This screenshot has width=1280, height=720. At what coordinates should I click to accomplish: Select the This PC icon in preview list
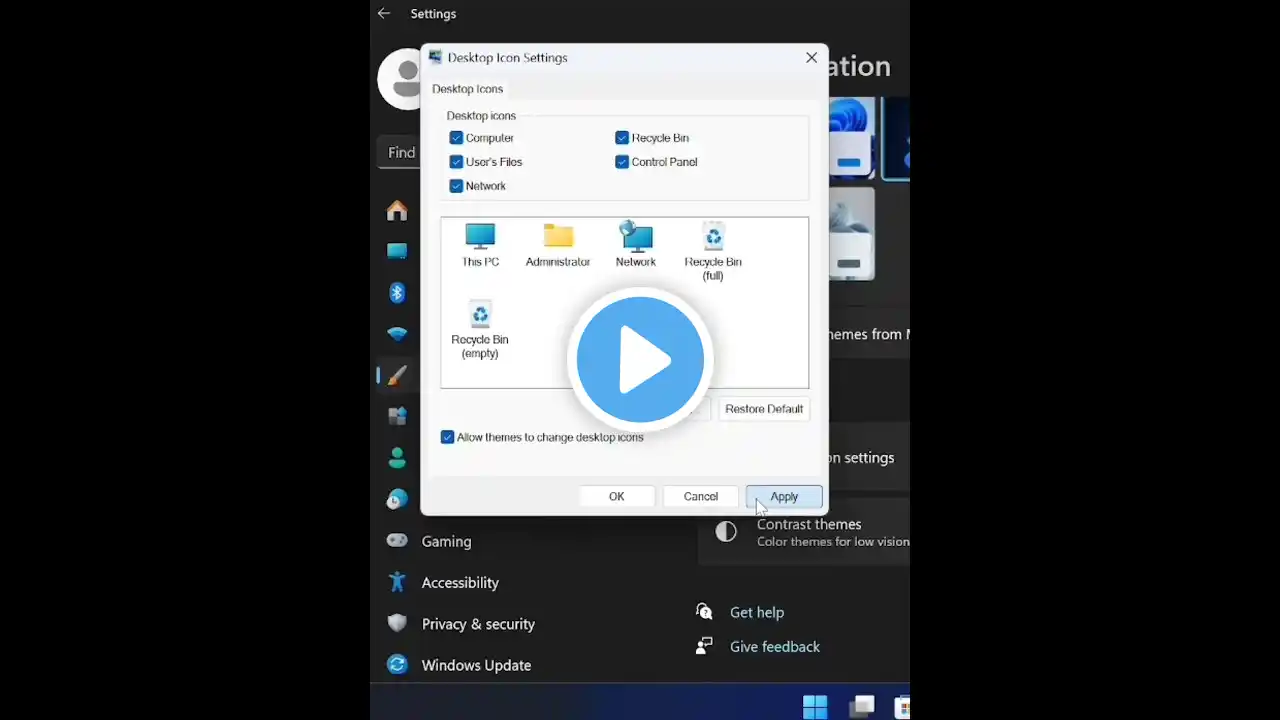tap(480, 245)
